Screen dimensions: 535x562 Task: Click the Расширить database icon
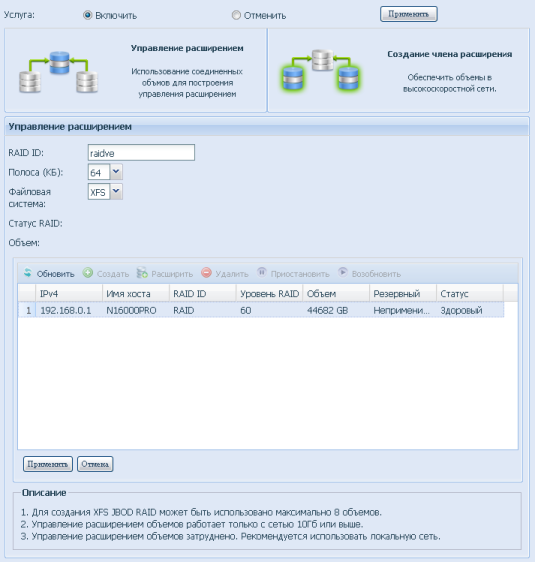pyautogui.click(x=142, y=273)
